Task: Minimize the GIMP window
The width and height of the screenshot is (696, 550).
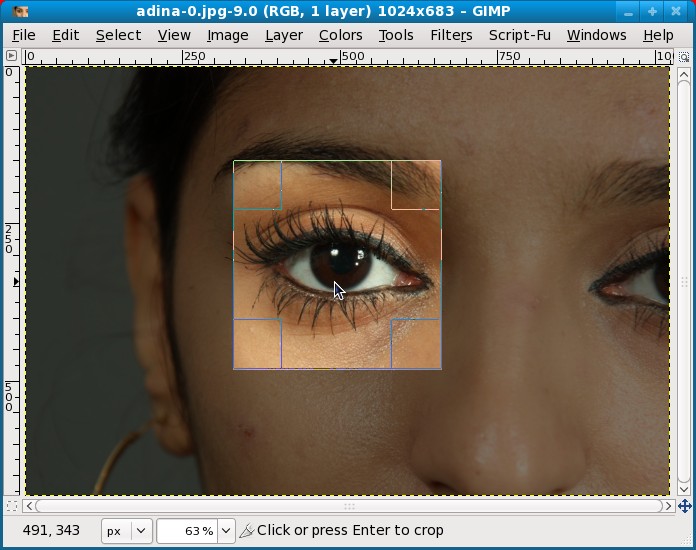Action: (x=629, y=12)
